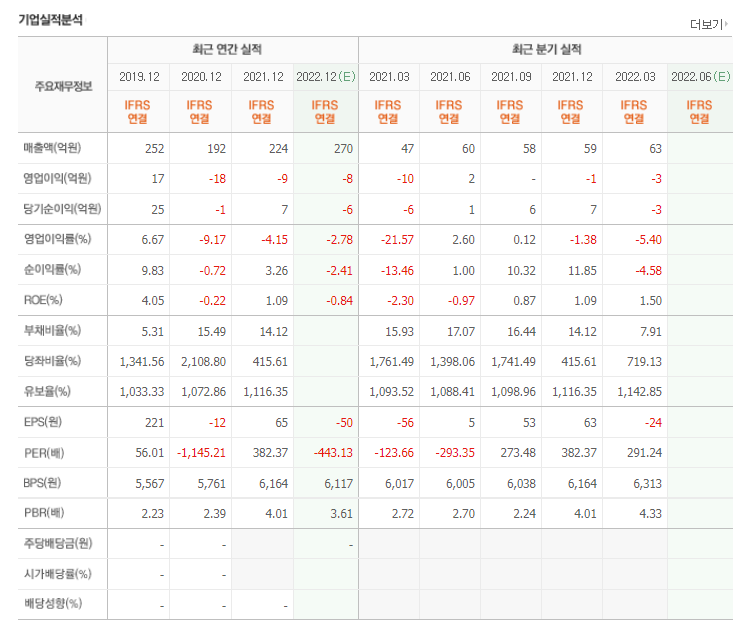This screenshot has width=741, height=629.
Task: Select the -56 EPS value
Action: pyautogui.click(x=405, y=423)
